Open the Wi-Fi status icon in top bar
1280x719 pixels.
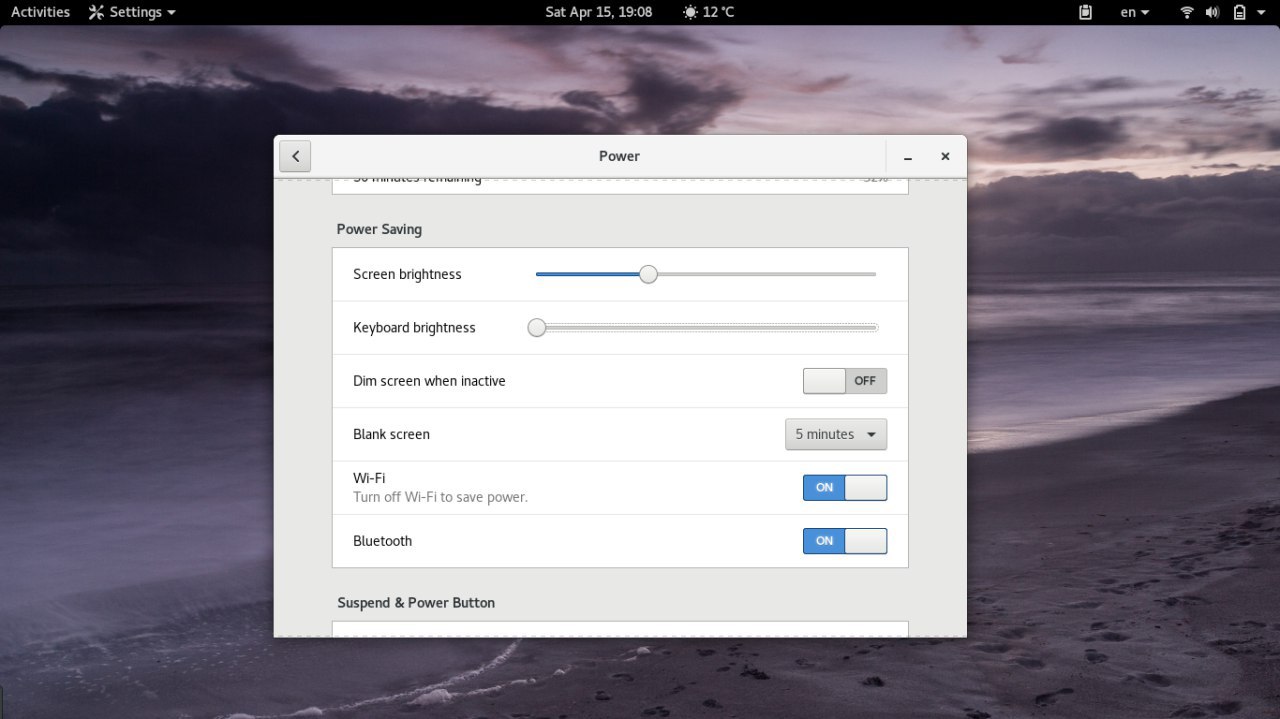[1187, 12]
